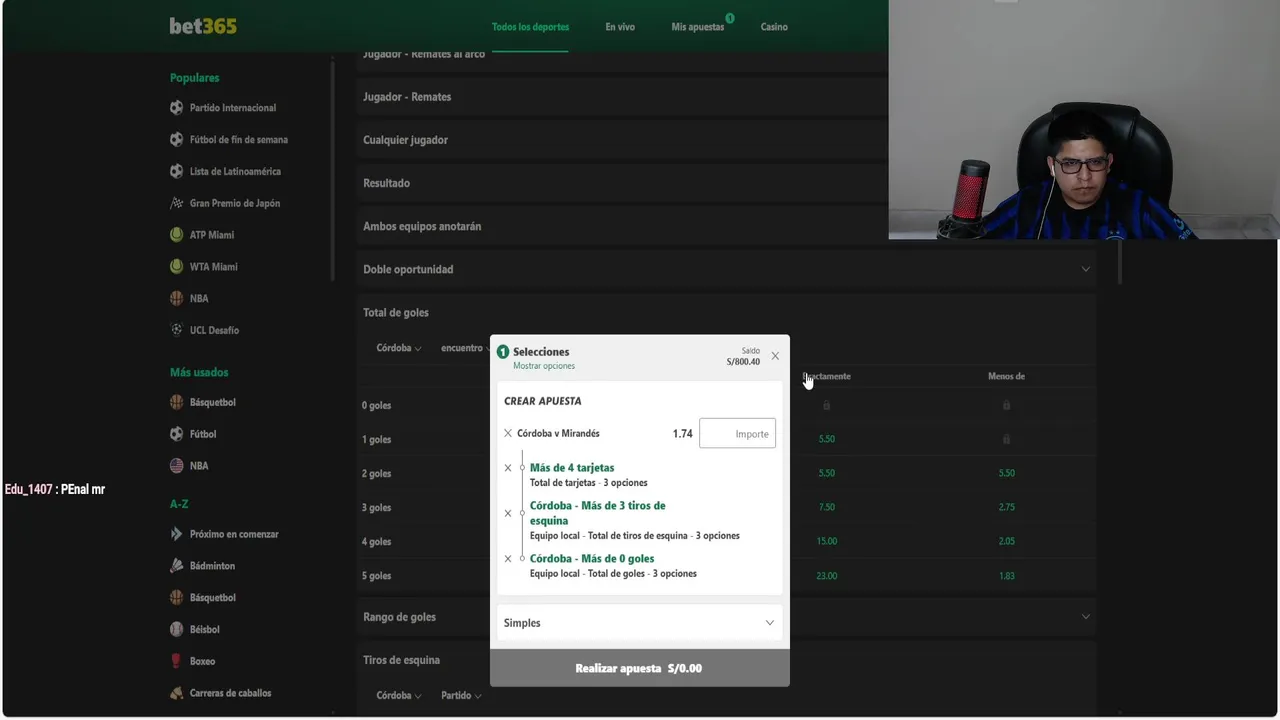Open the Resultado market

(386, 183)
